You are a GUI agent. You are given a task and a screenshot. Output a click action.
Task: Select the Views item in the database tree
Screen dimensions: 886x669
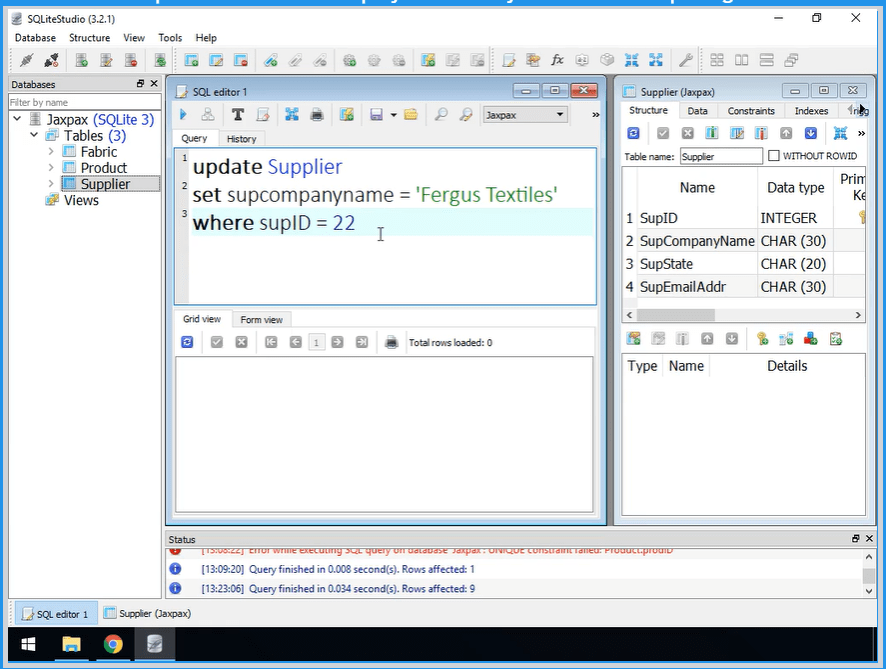click(x=81, y=200)
